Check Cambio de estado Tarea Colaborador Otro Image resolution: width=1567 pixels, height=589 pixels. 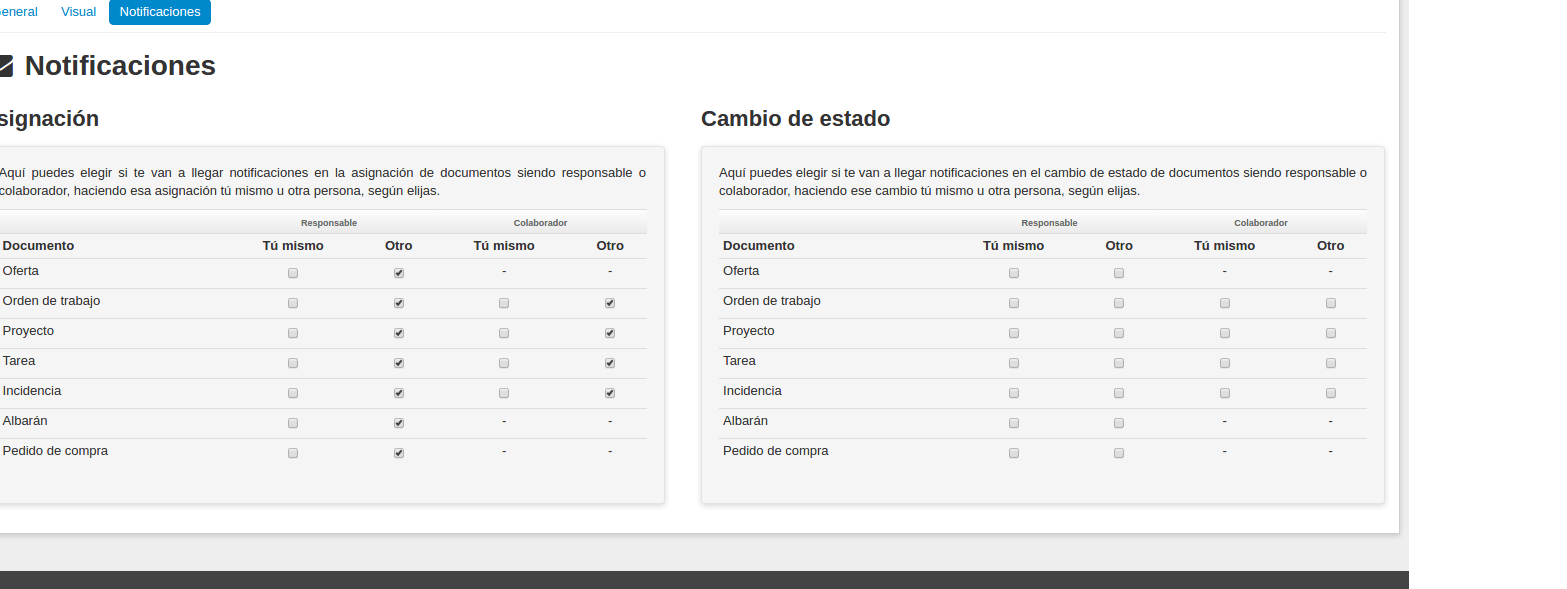pyautogui.click(x=1331, y=363)
